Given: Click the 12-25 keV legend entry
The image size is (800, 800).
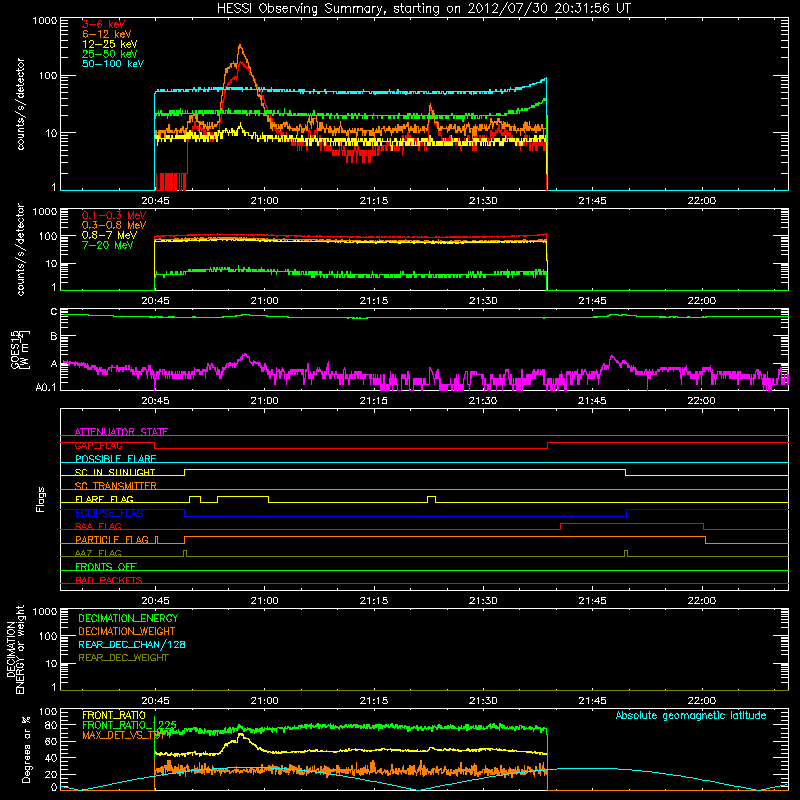Looking at the screenshot, I should click(109, 44).
